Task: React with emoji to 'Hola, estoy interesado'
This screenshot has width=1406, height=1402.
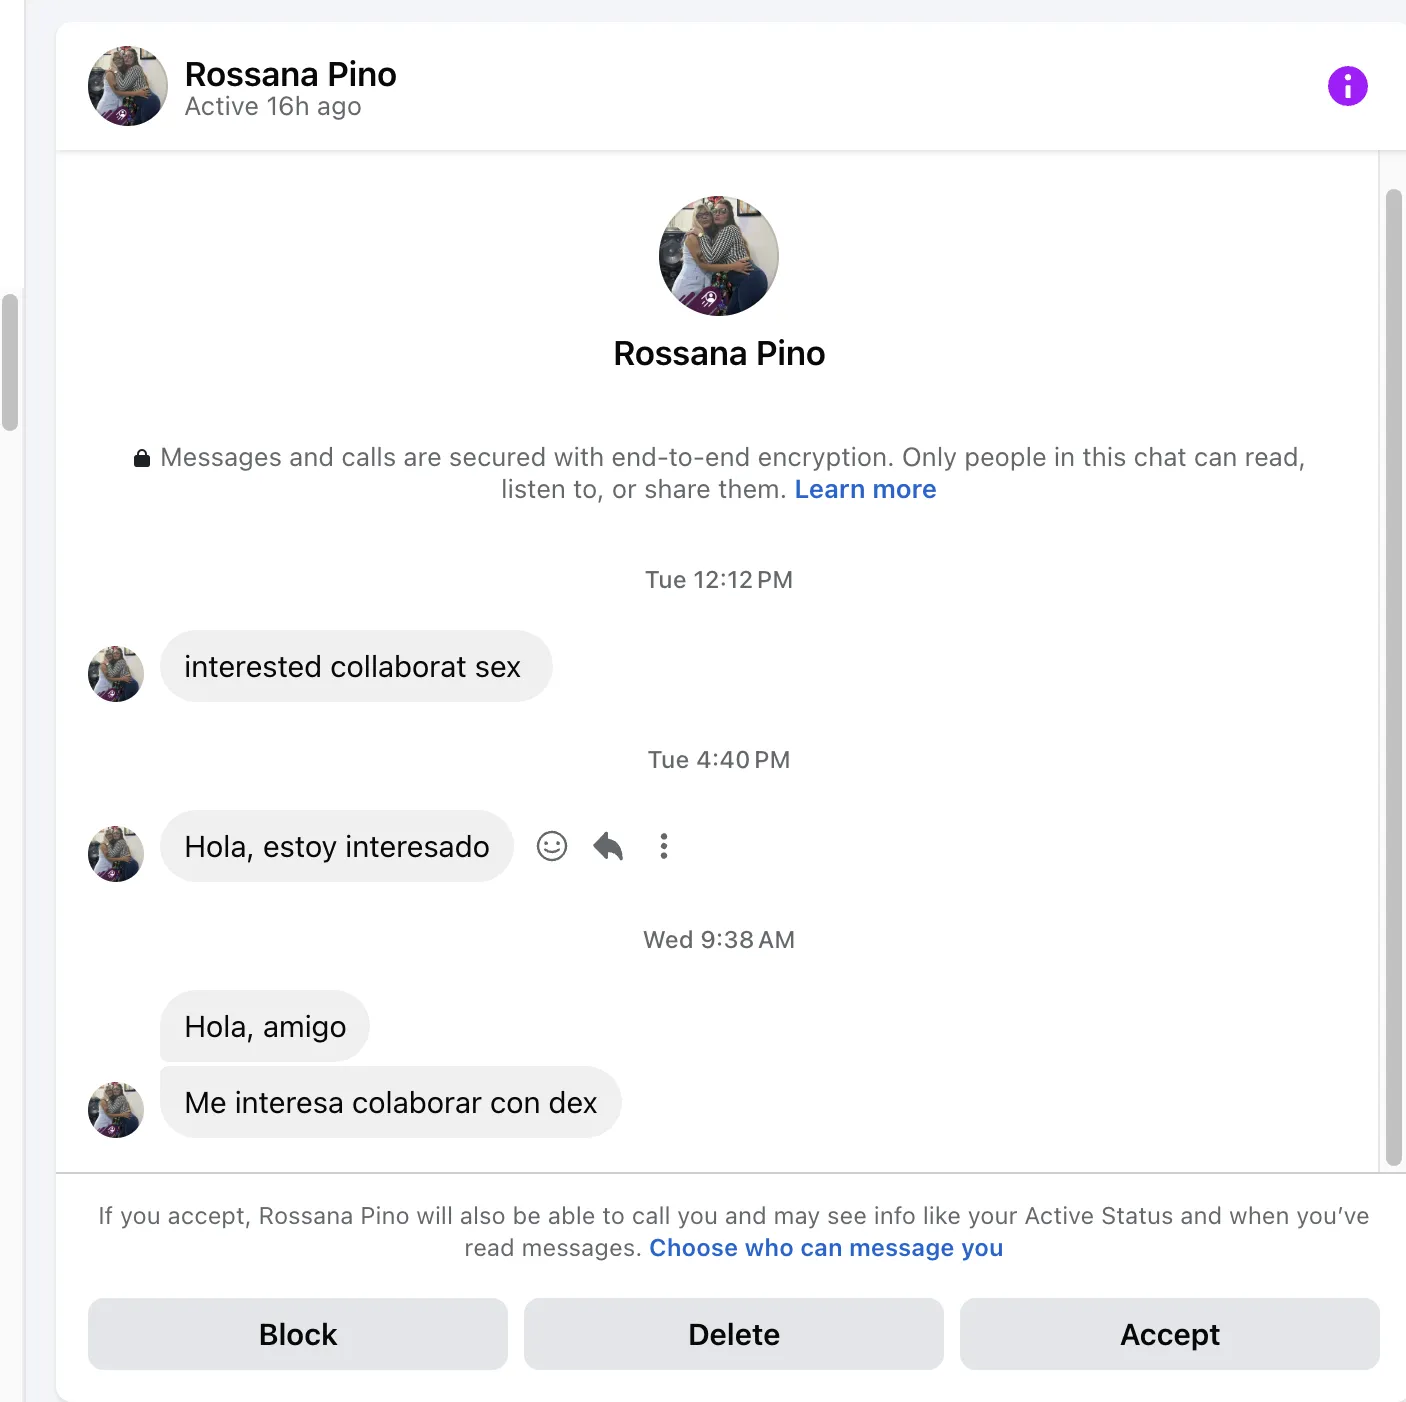Action: 552,846
